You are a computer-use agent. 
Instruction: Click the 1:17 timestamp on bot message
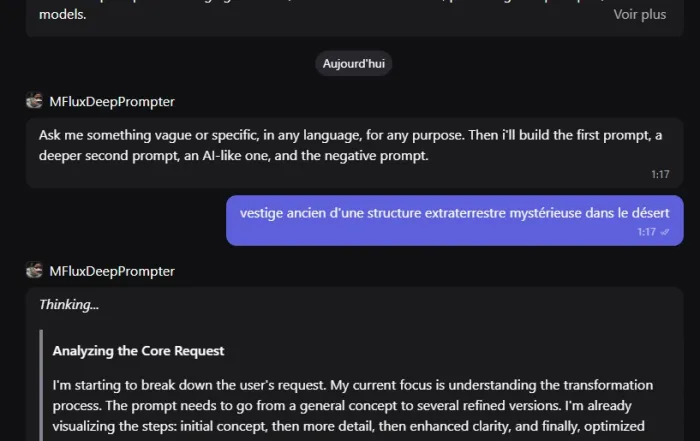coord(660,174)
